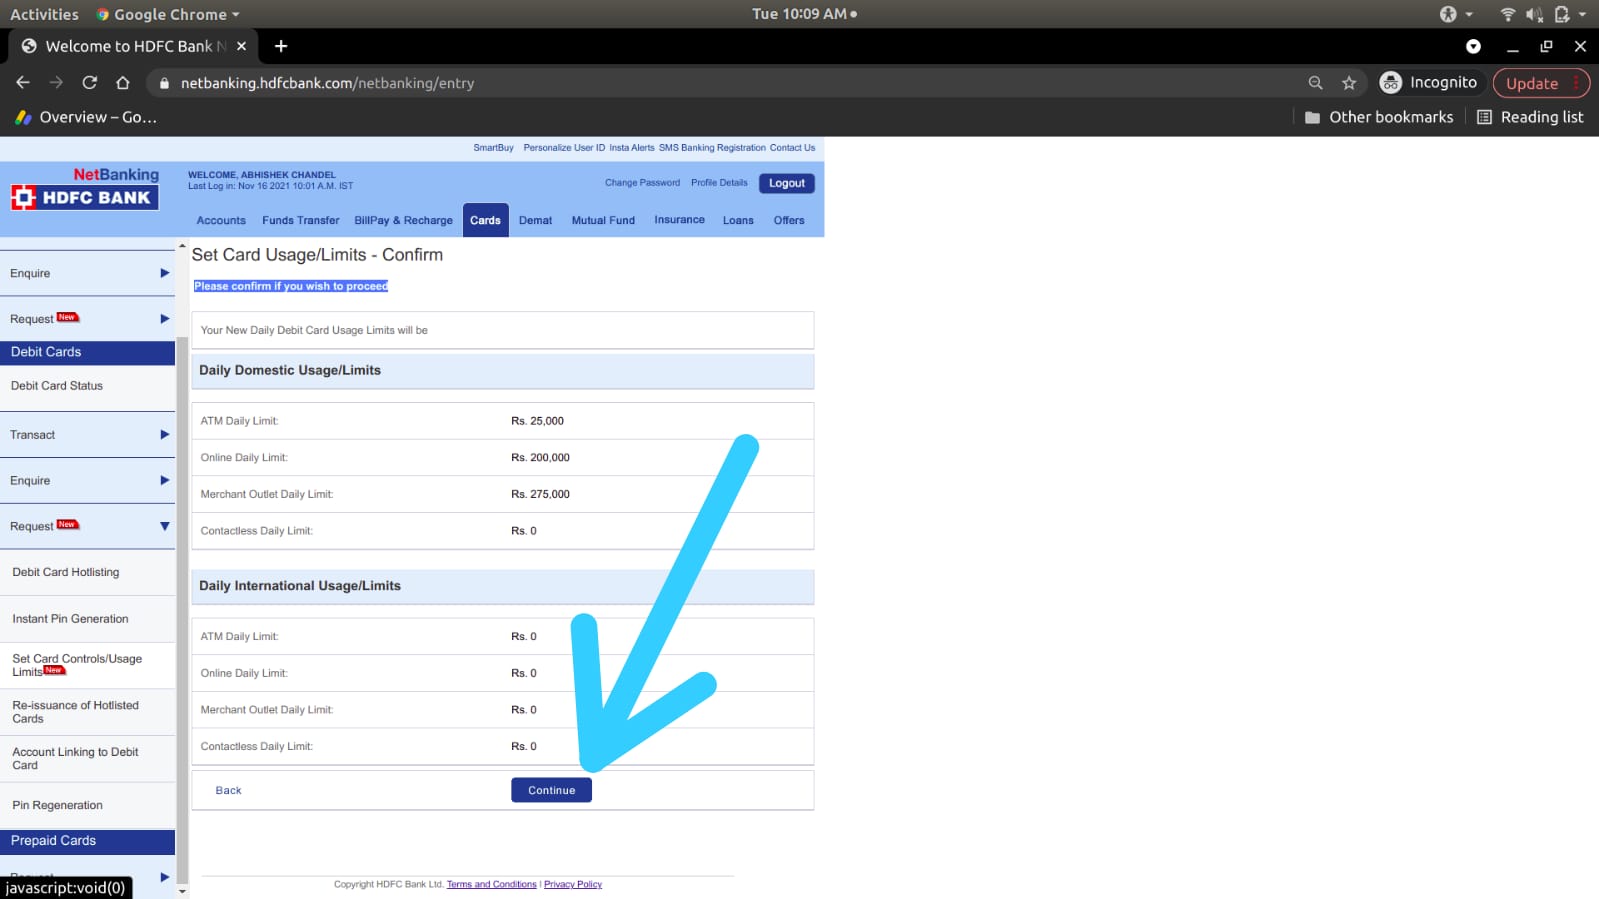Open Debit Card Hotlisting
Image resolution: width=1599 pixels, height=899 pixels.
(66, 572)
